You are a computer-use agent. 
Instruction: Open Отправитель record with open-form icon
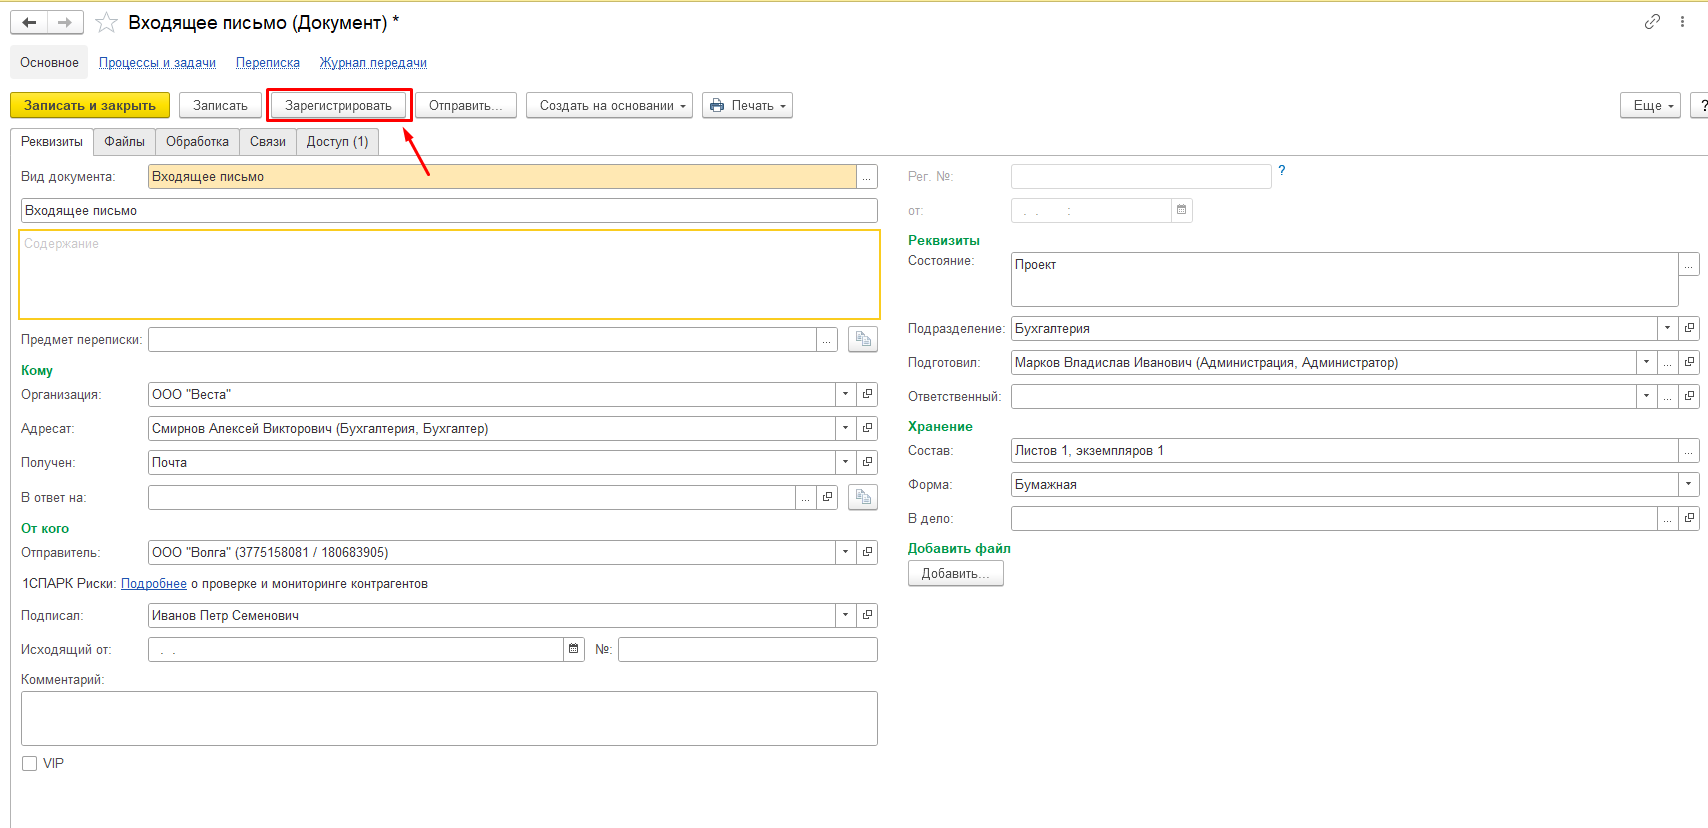867,552
